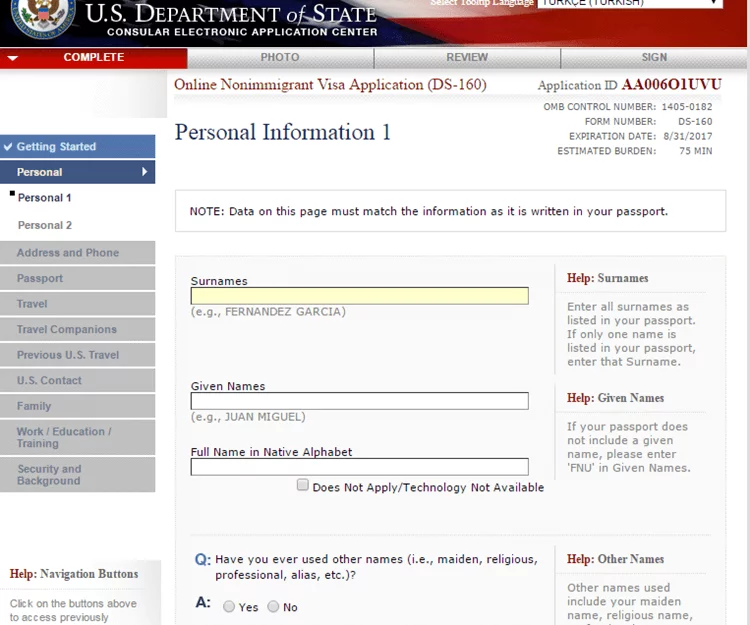Click into the Given Names field
Viewport: 750px width, 625px height.
click(x=359, y=401)
